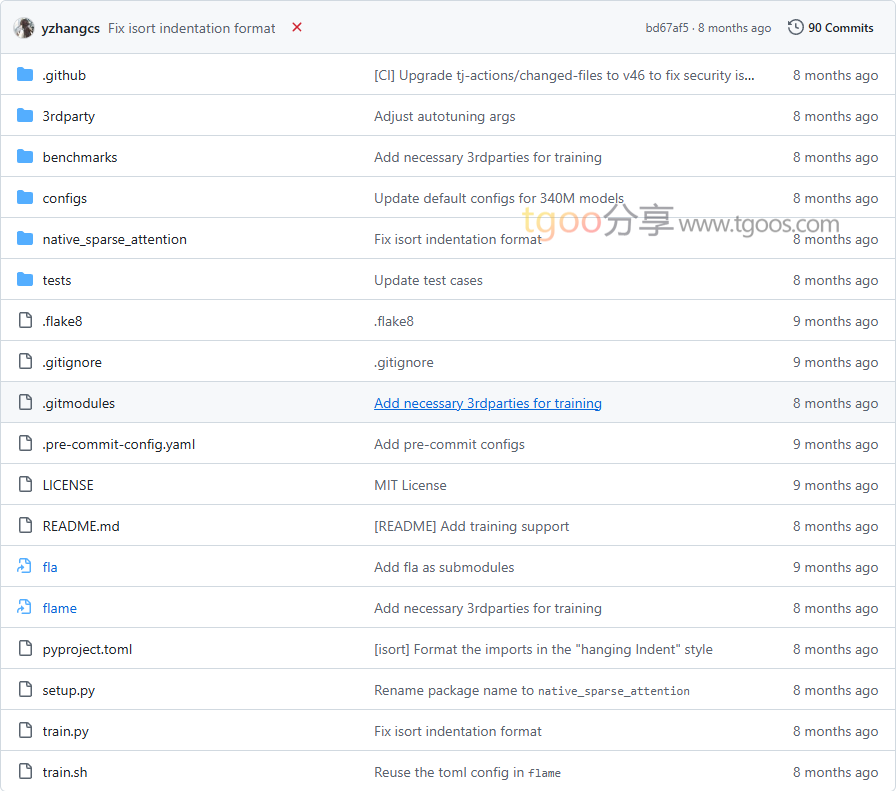Click the commits history clock icon
Screen dimensions: 896x792
795,28
